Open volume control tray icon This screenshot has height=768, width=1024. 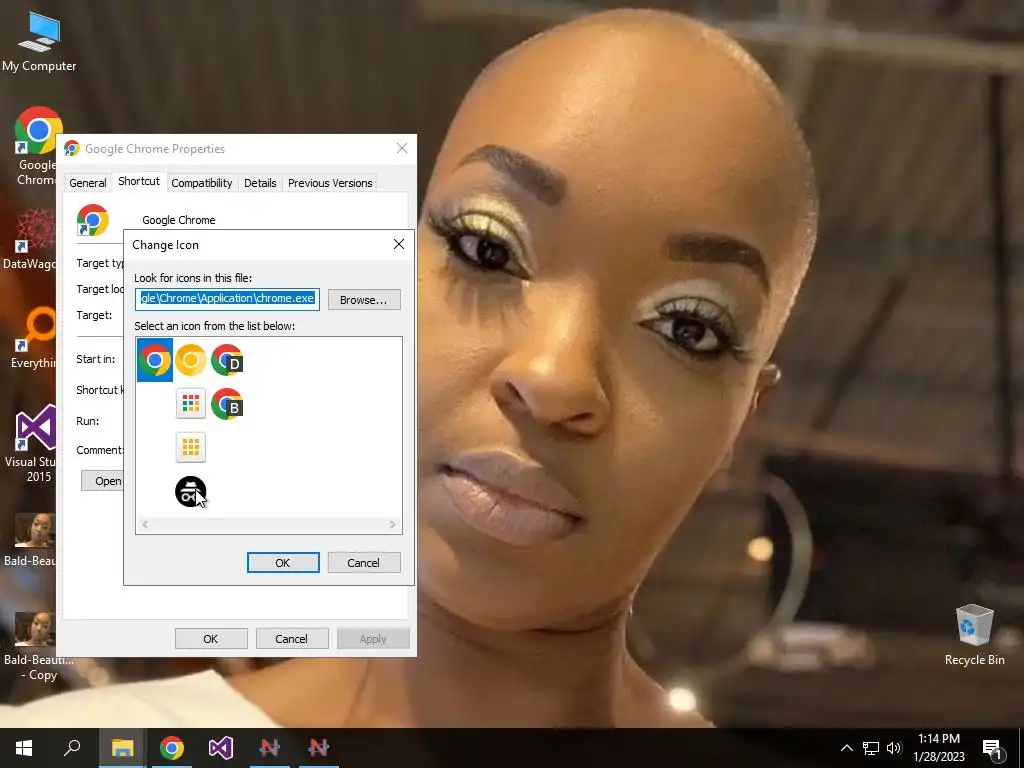click(x=894, y=748)
